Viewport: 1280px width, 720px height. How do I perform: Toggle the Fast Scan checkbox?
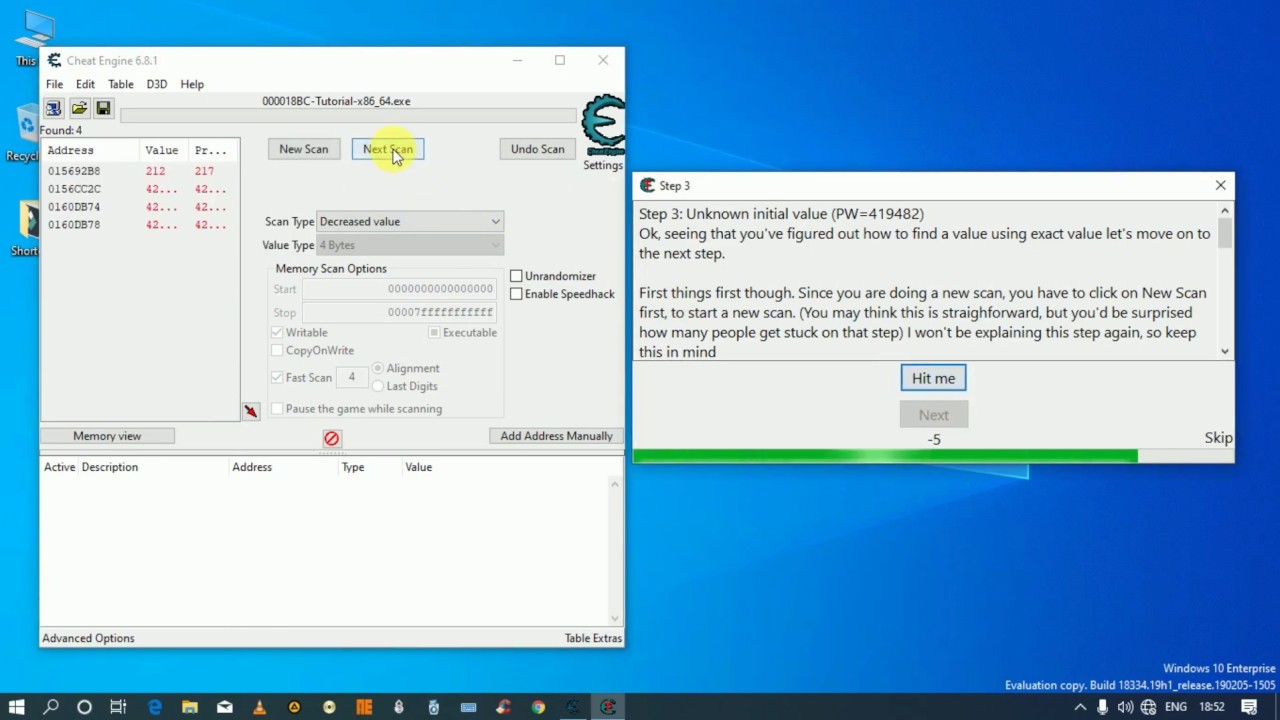tap(277, 377)
